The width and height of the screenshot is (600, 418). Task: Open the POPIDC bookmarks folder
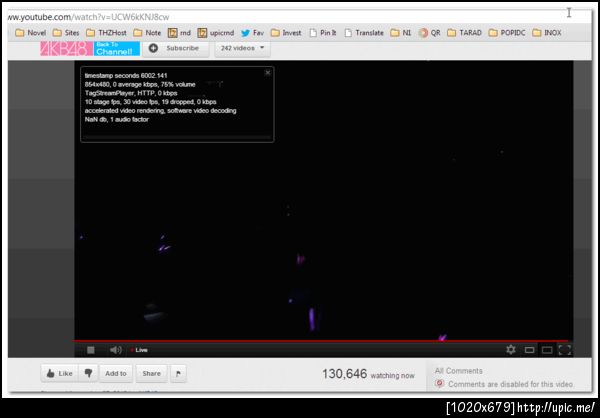click(507, 33)
